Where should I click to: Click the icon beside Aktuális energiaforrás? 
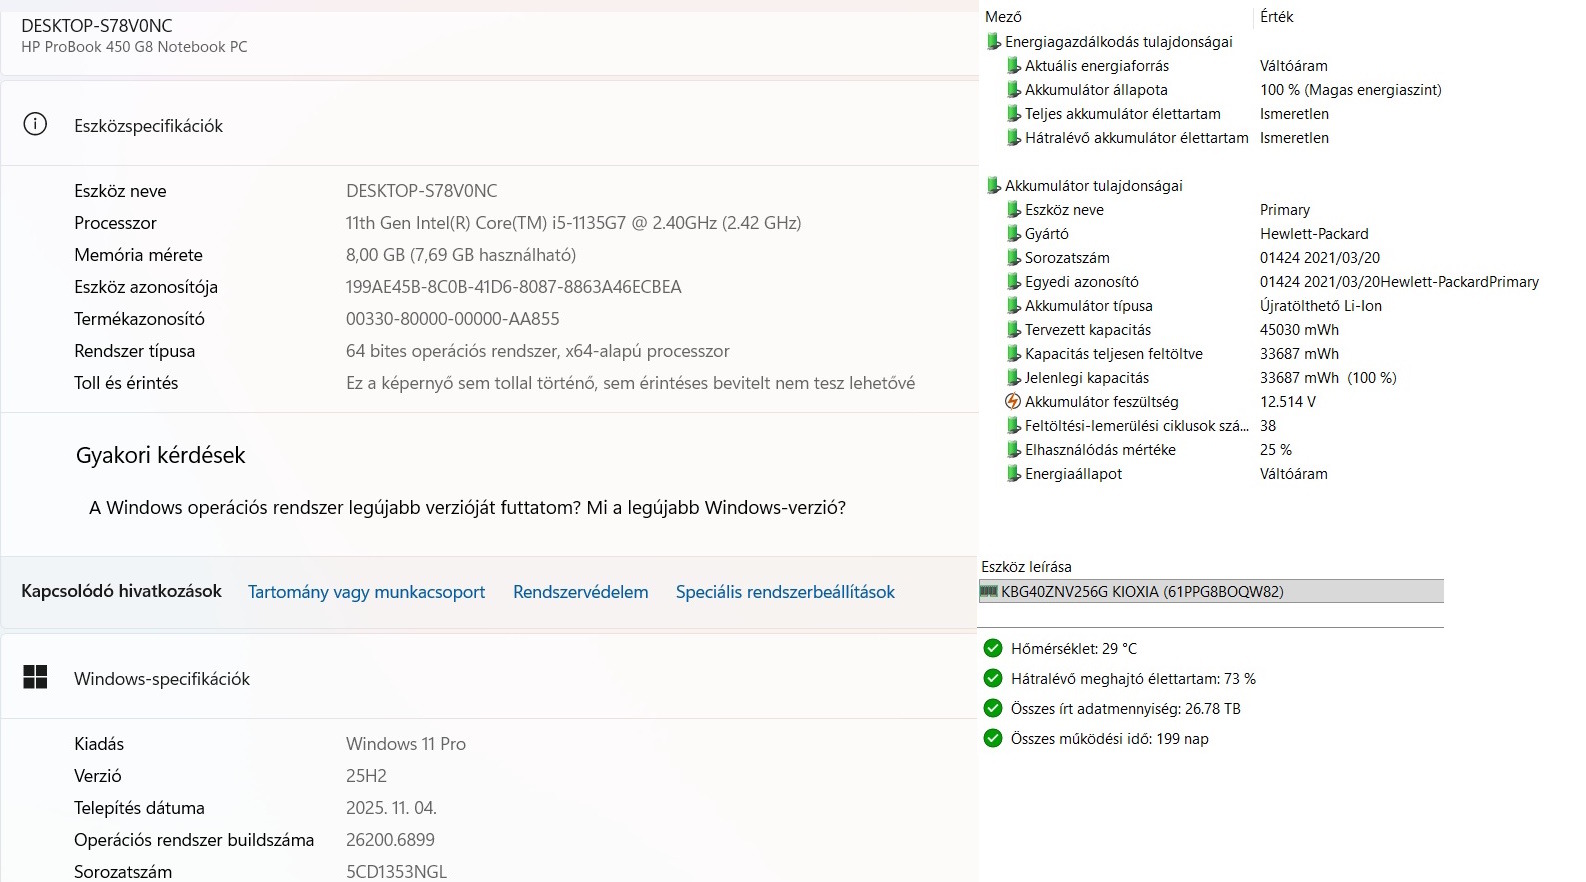(x=1013, y=66)
